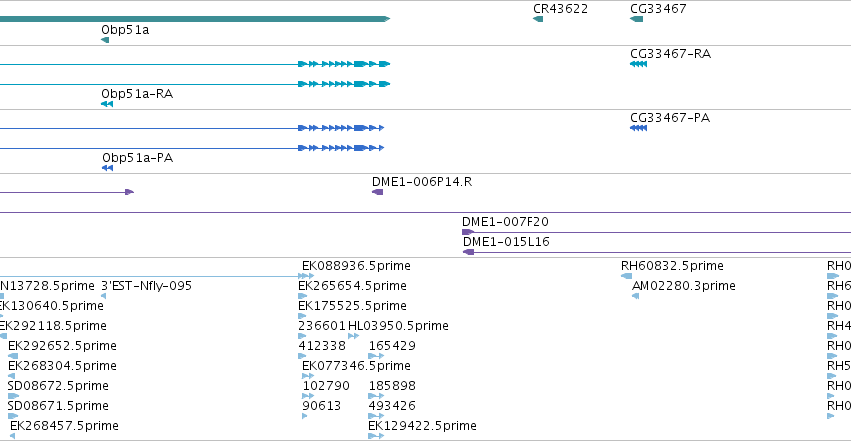Viewport: 851px width, 441px height.
Task: Select the HL03950.5prime label
Action: pyautogui.click(x=398, y=326)
